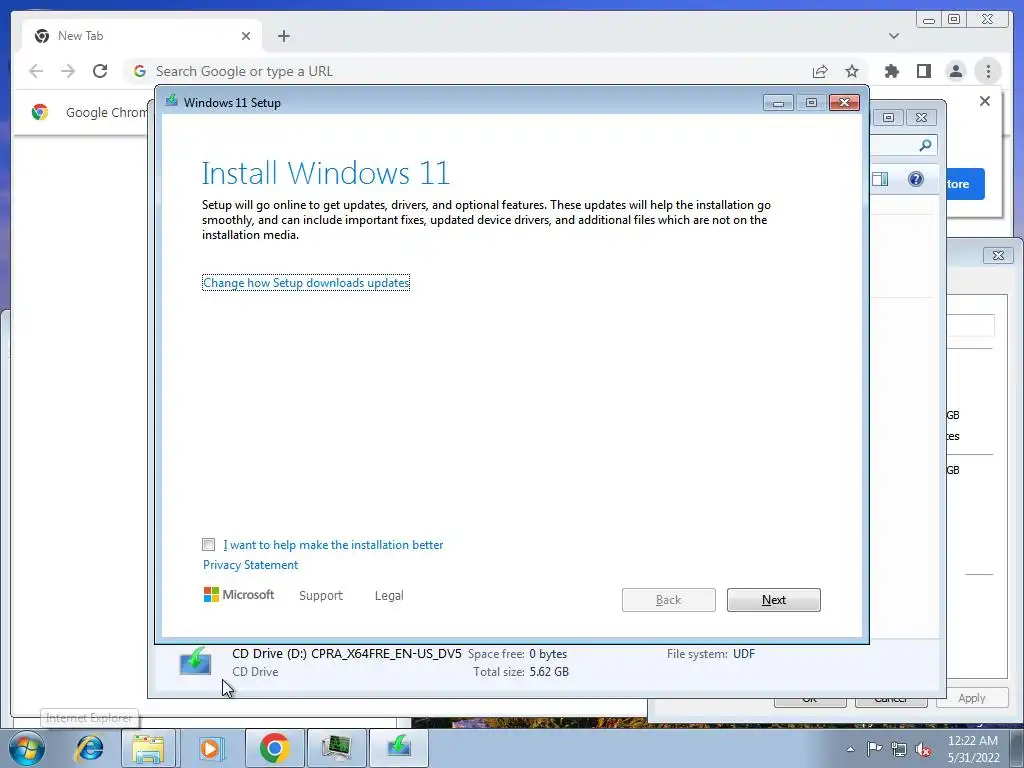Click Google Chrome icon in notification bar
Screen dimensions: 1024x768
tap(40, 112)
